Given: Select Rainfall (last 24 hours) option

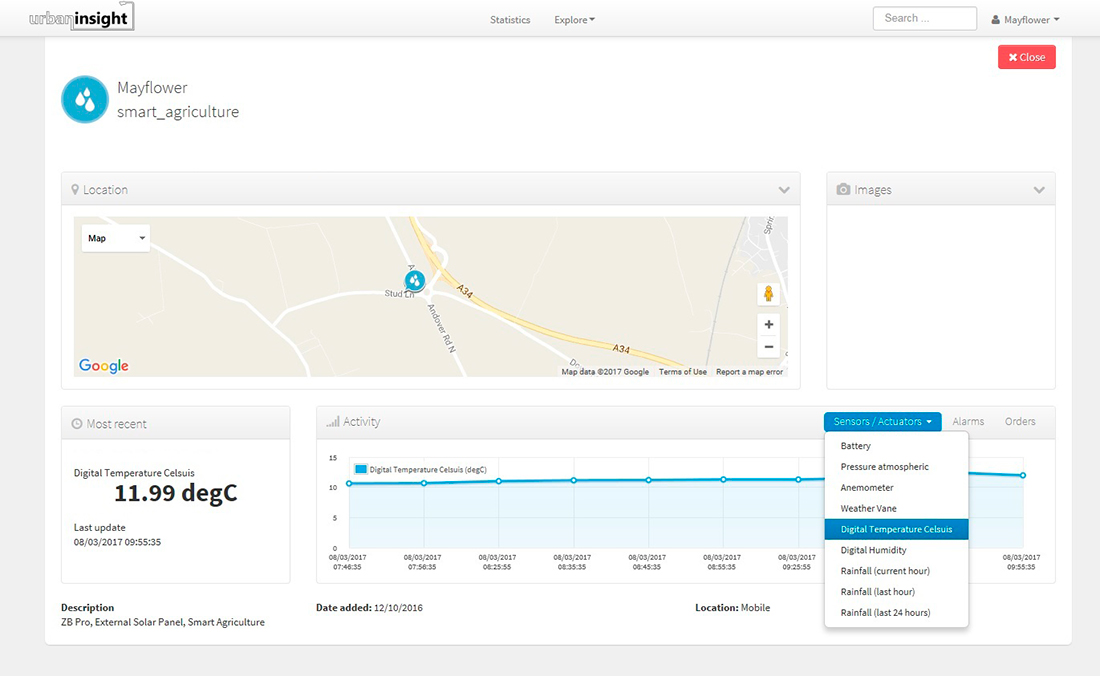Looking at the screenshot, I should pyautogui.click(x=897, y=612).
